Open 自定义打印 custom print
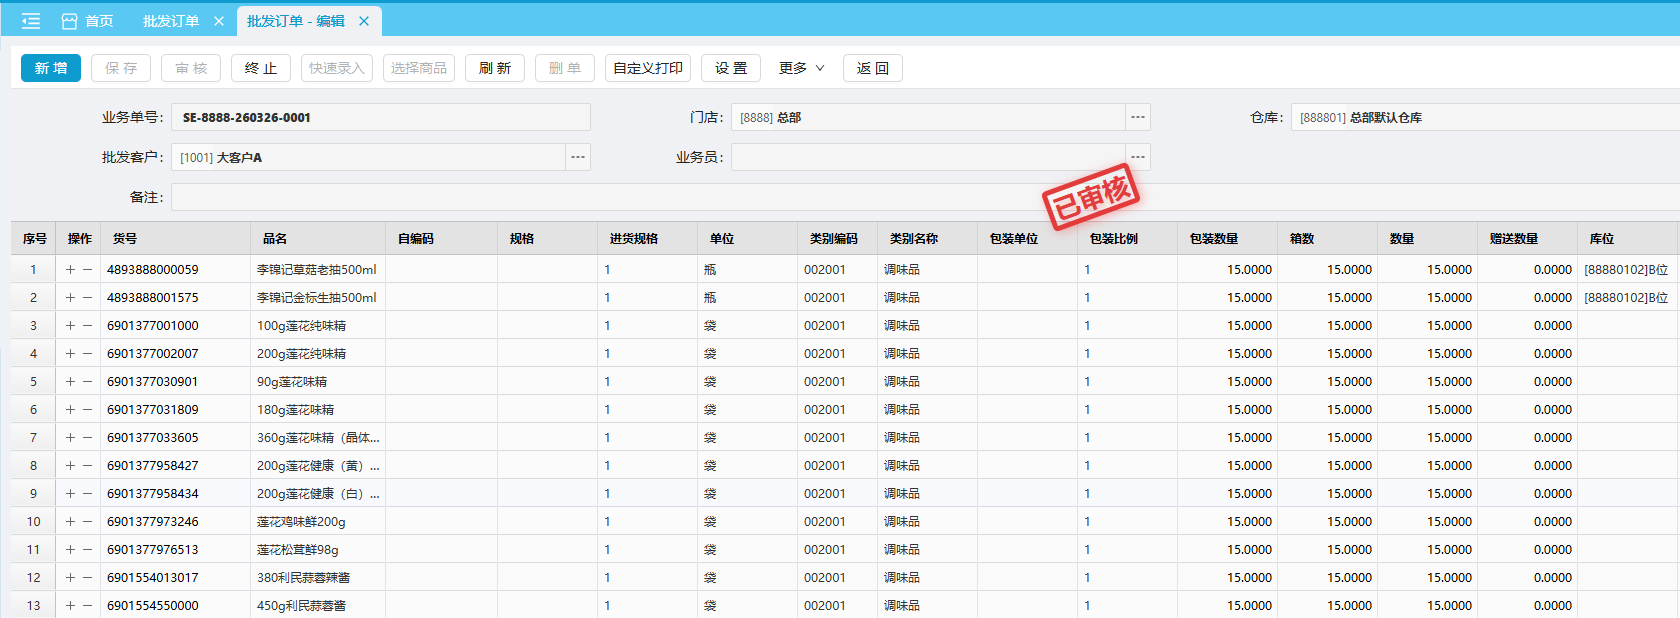 click(647, 68)
